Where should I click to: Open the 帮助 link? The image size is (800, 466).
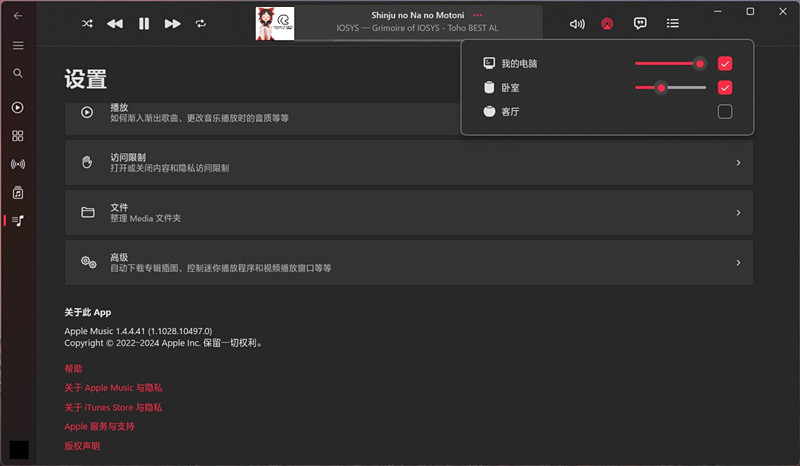pos(73,369)
